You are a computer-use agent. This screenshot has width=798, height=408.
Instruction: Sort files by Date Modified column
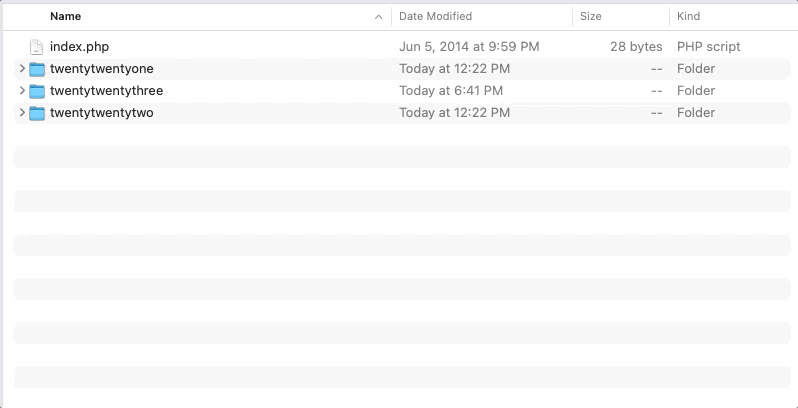435,17
